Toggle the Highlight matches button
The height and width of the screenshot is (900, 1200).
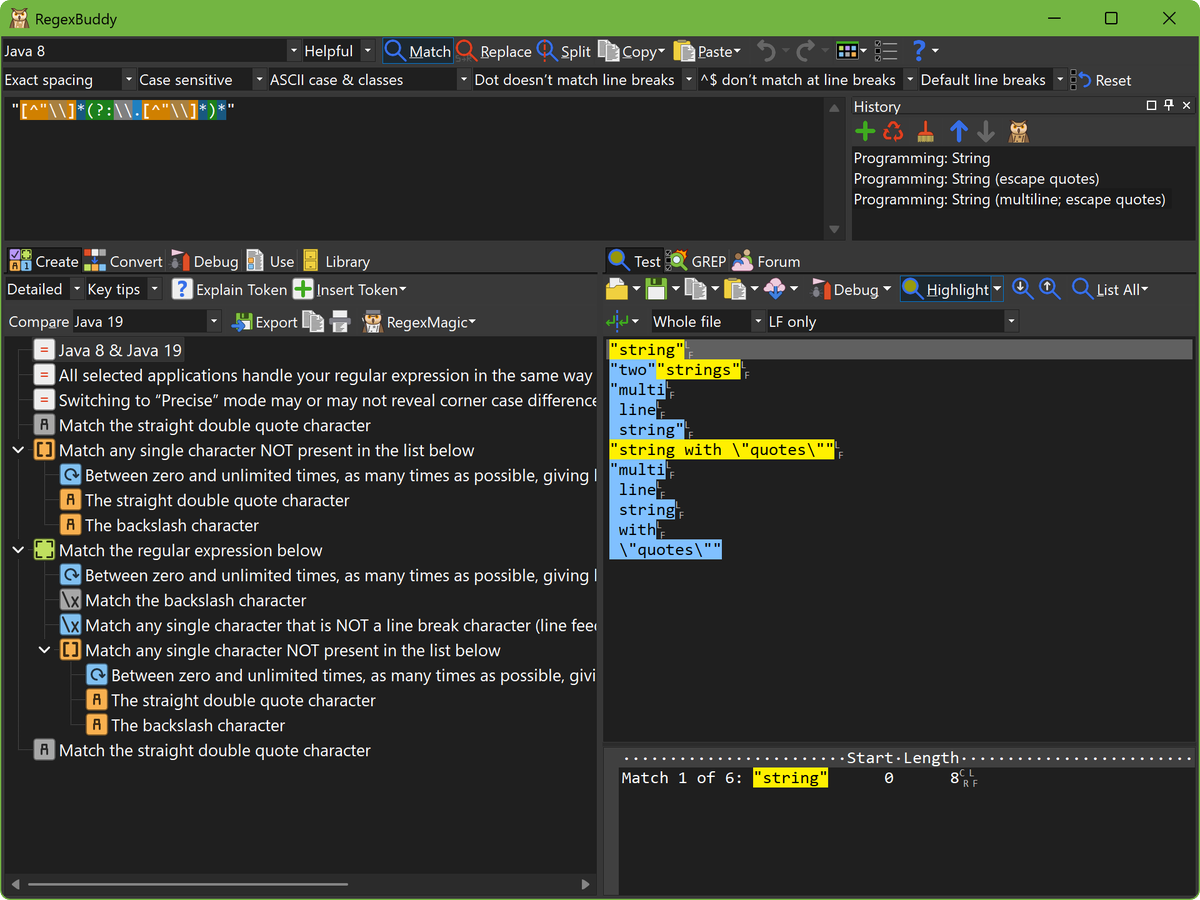946,290
